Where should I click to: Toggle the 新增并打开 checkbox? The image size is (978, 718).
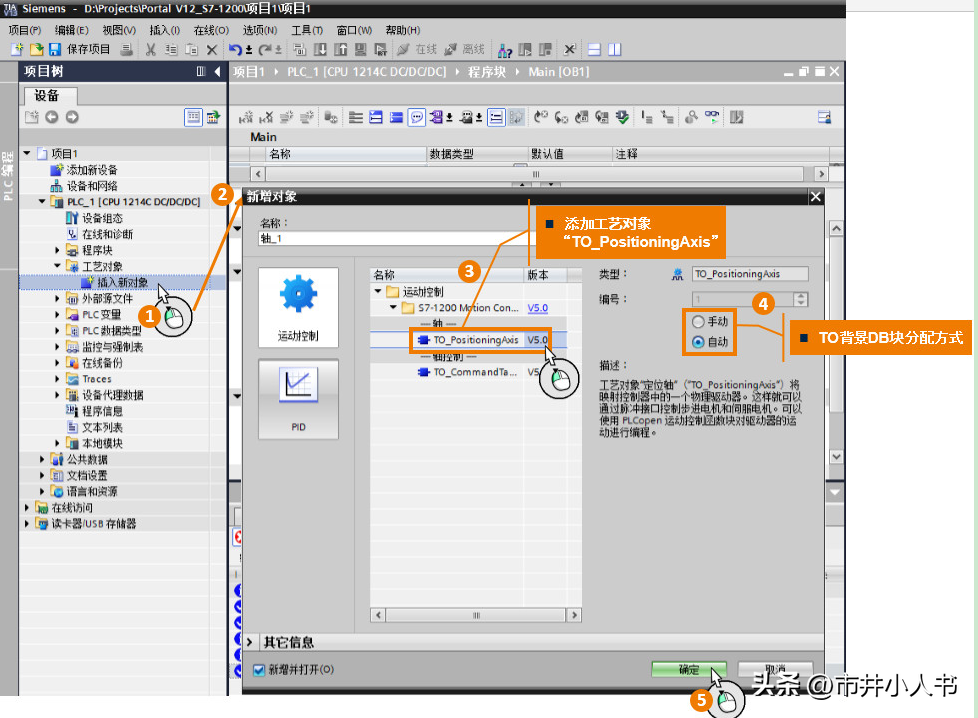pyautogui.click(x=258, y=669)
